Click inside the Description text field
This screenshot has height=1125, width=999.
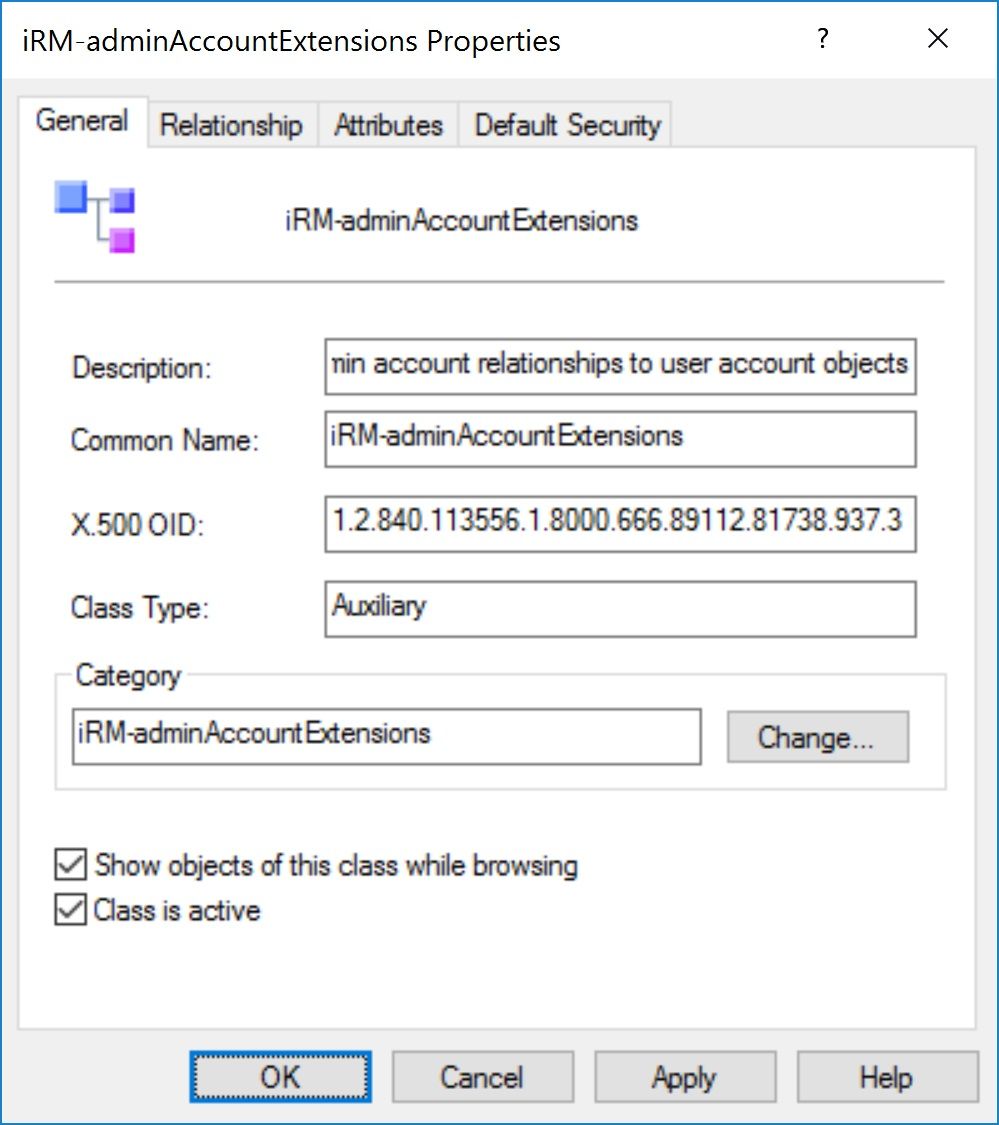620,366
